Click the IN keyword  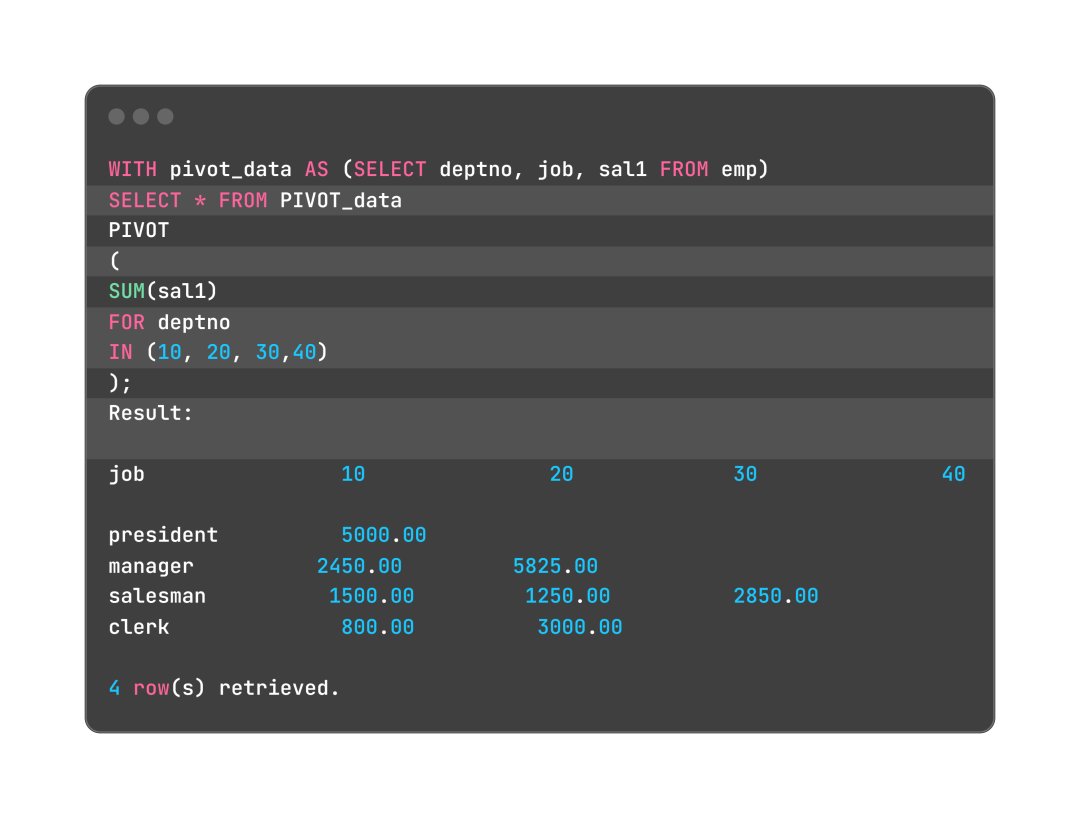pyautogui.click(x=121, y=353)
